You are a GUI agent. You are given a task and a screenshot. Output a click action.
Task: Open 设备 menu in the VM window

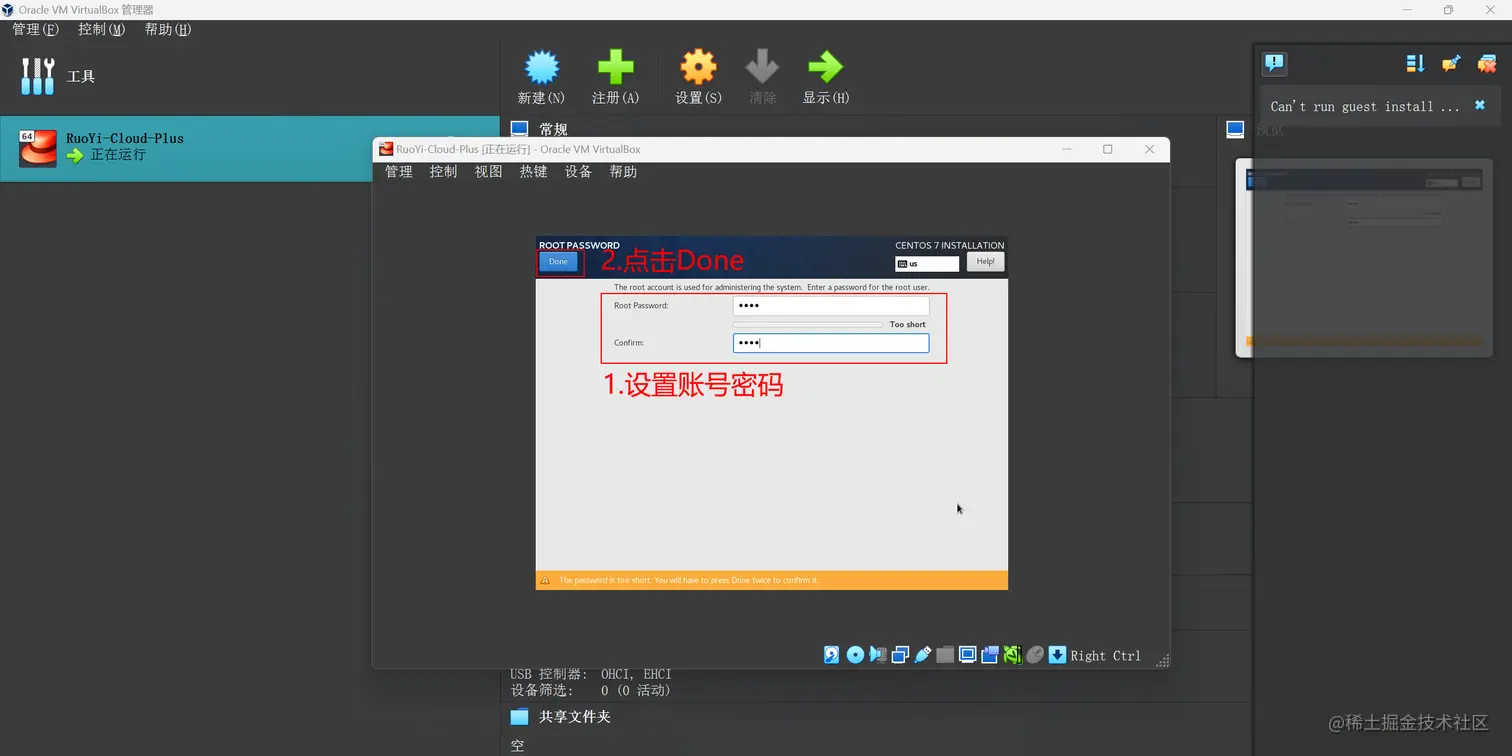[578, 172]
